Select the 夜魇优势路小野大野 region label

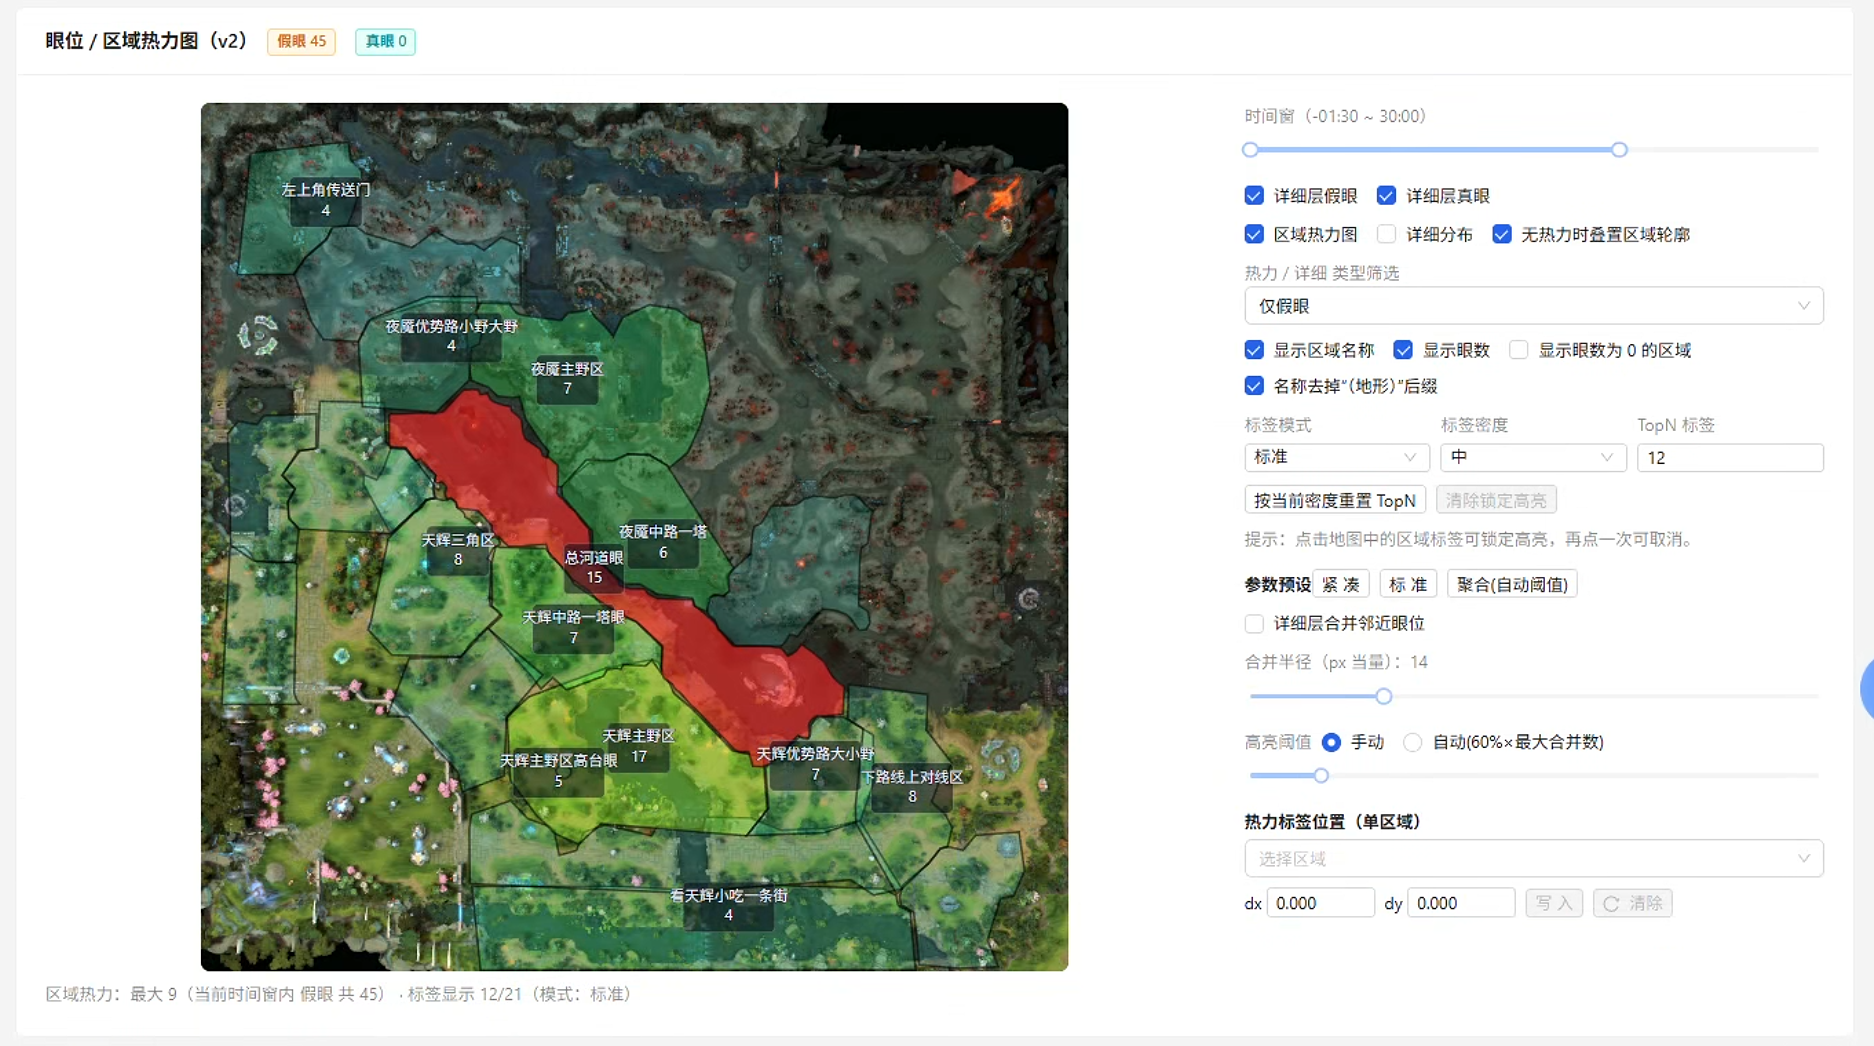(451, 336)
